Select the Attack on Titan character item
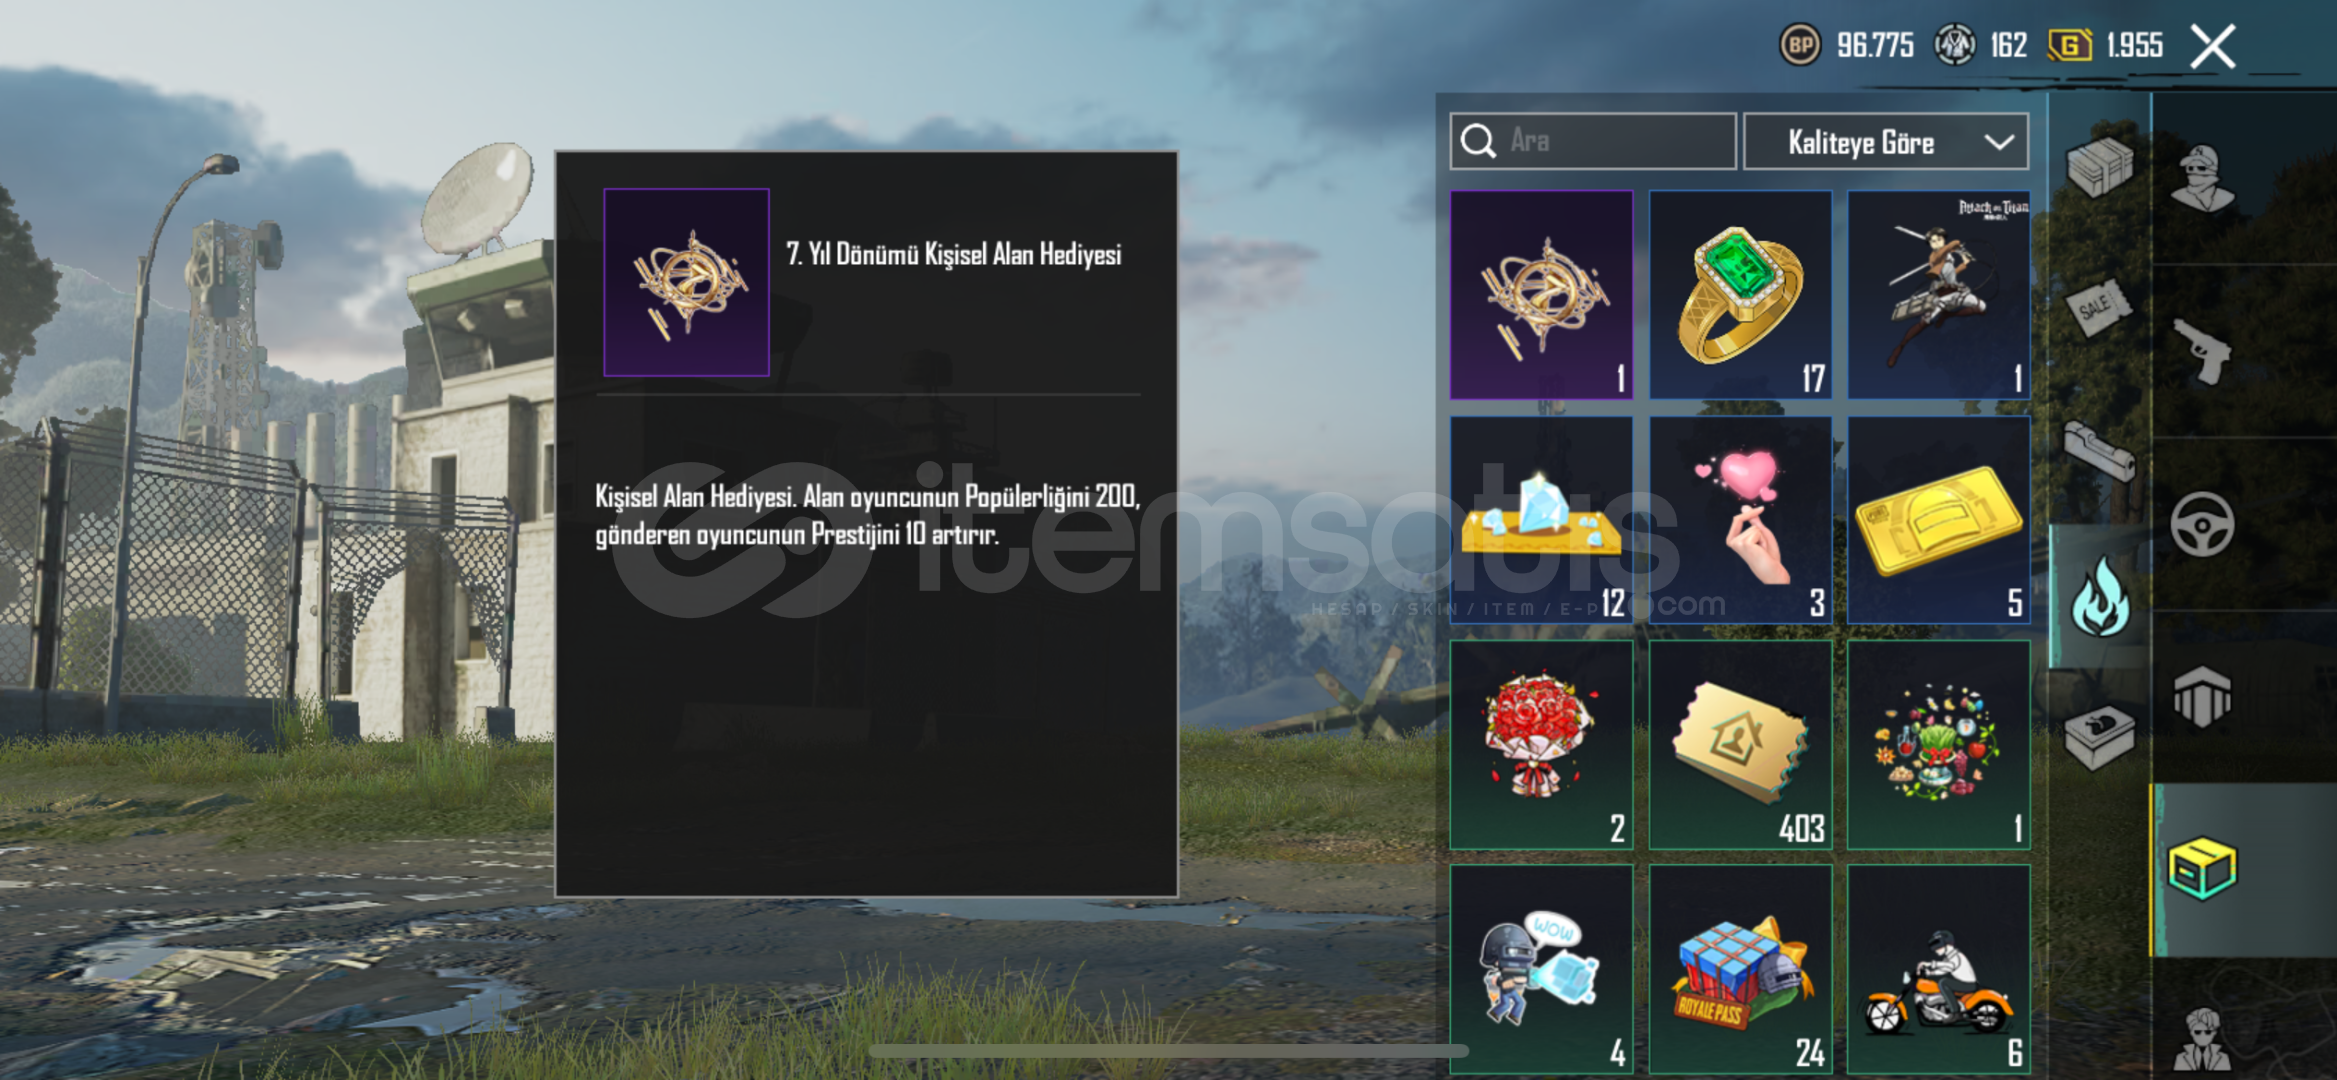2337x1080 pixels. (x=1938, y=295)
